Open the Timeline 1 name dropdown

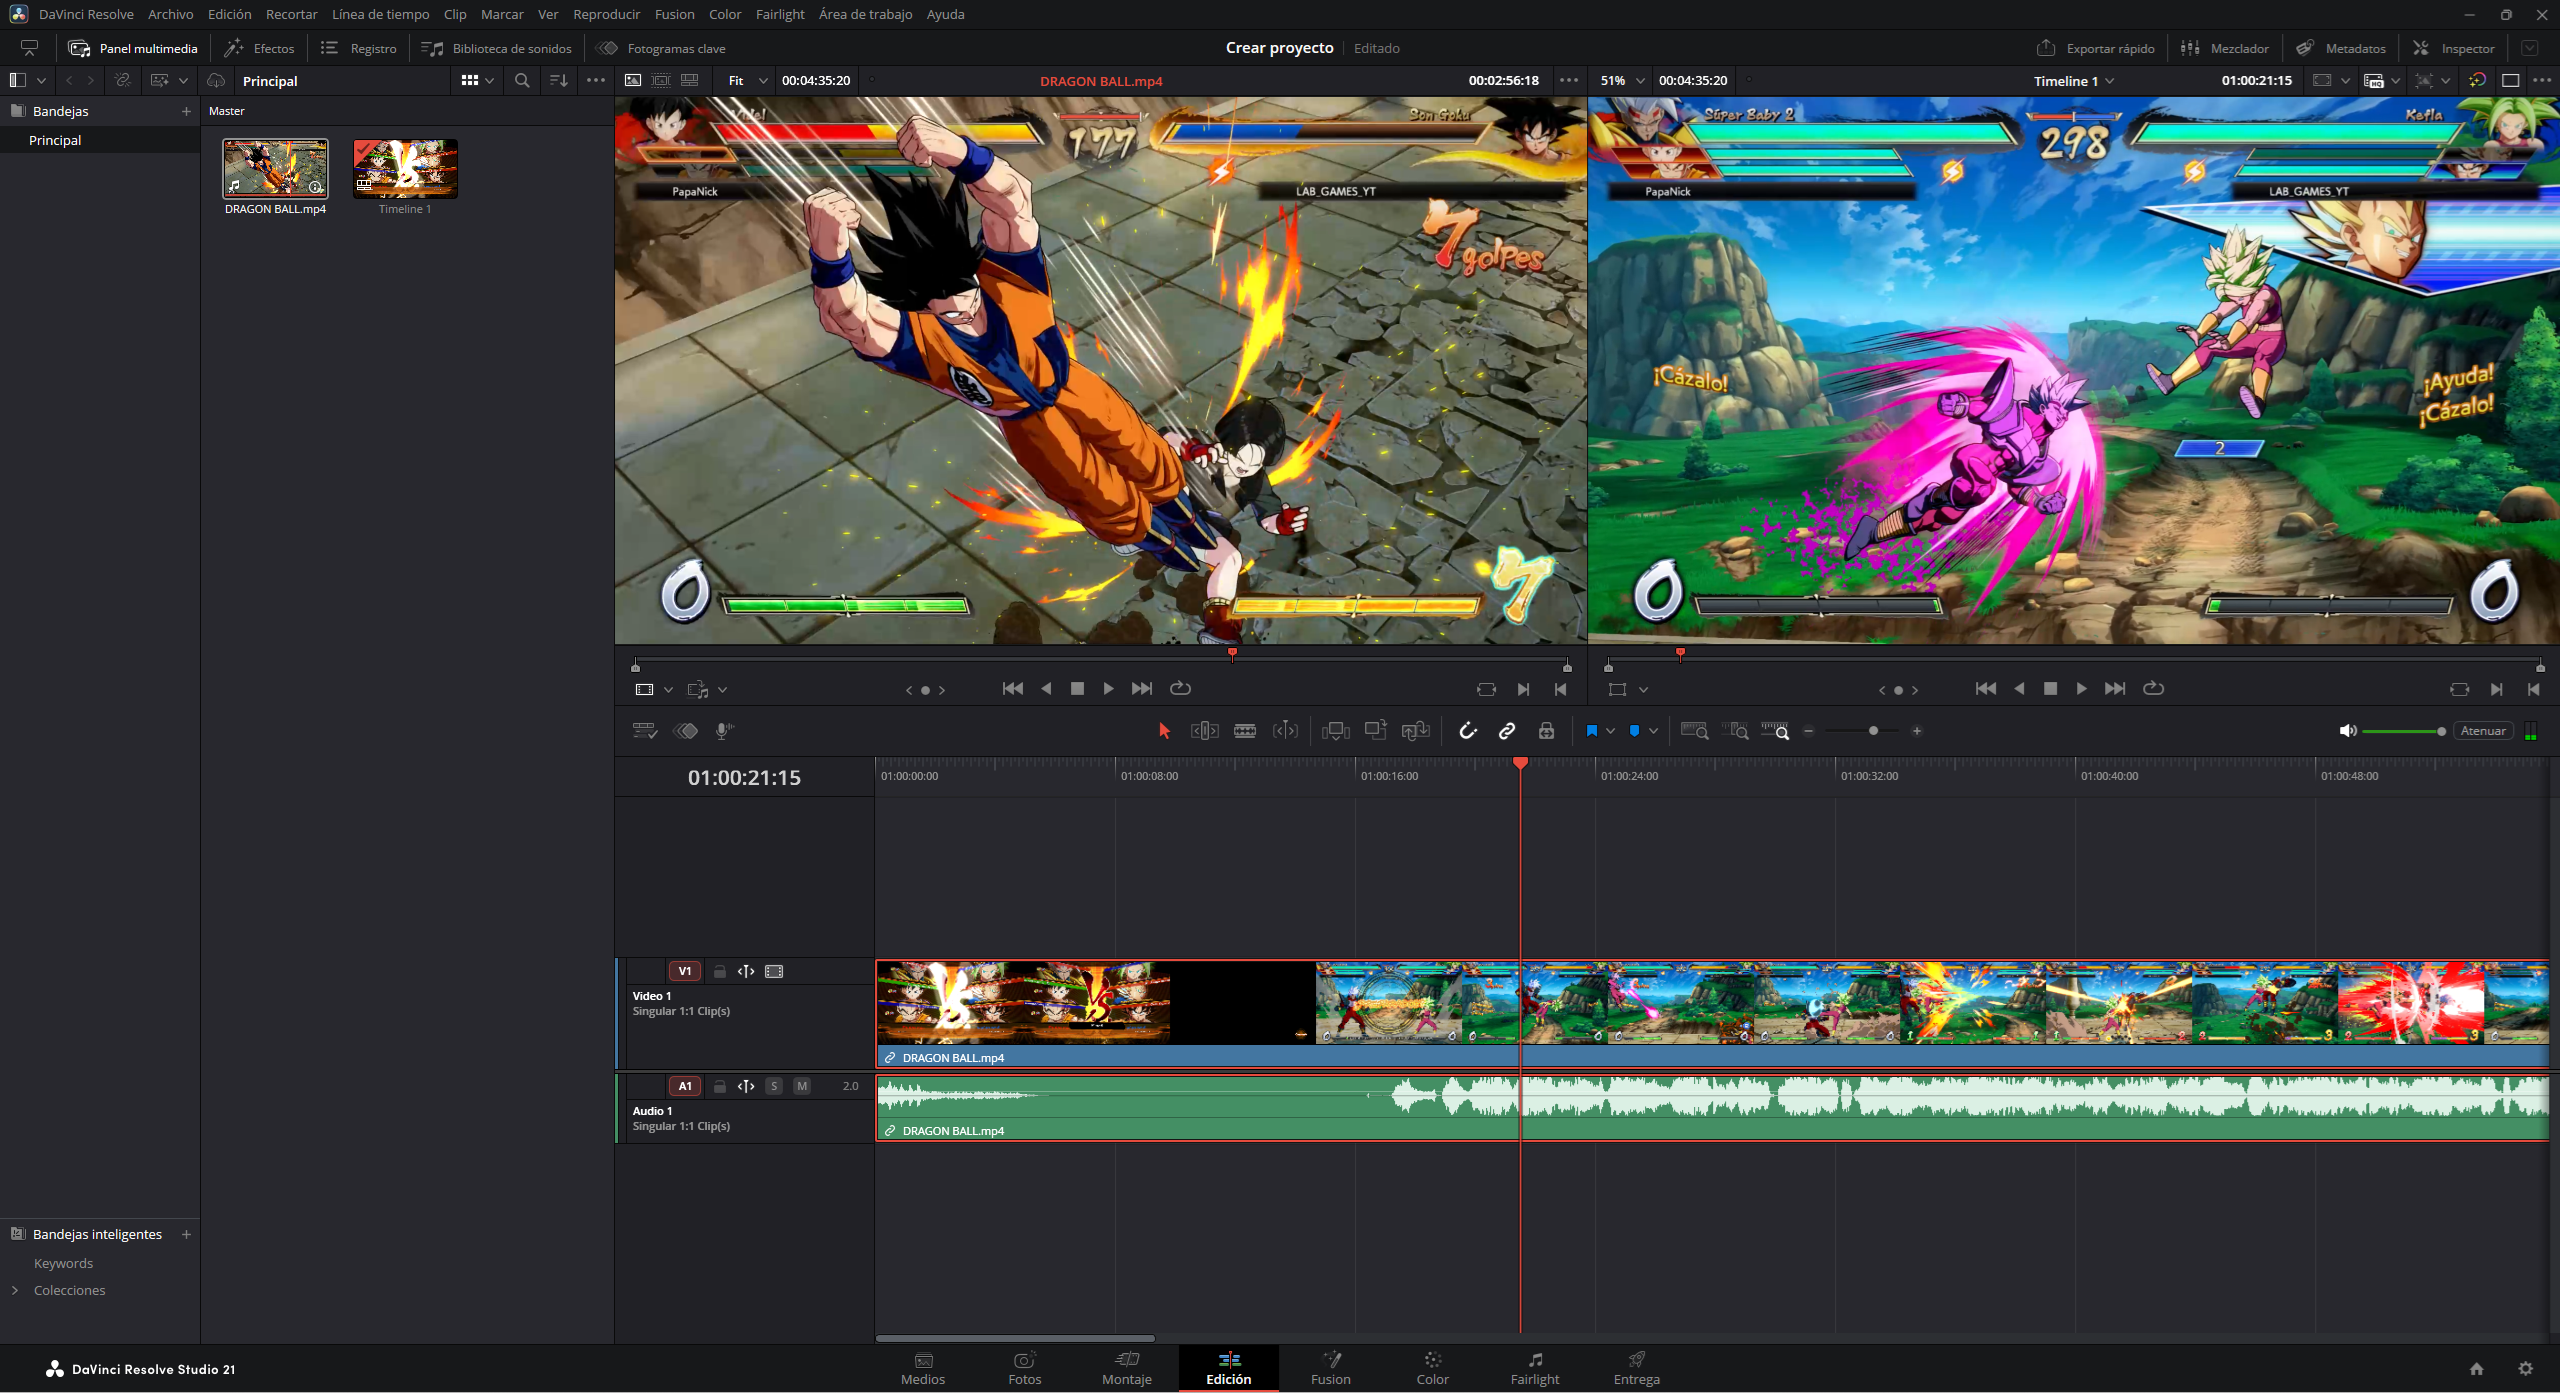[2074, 81]
